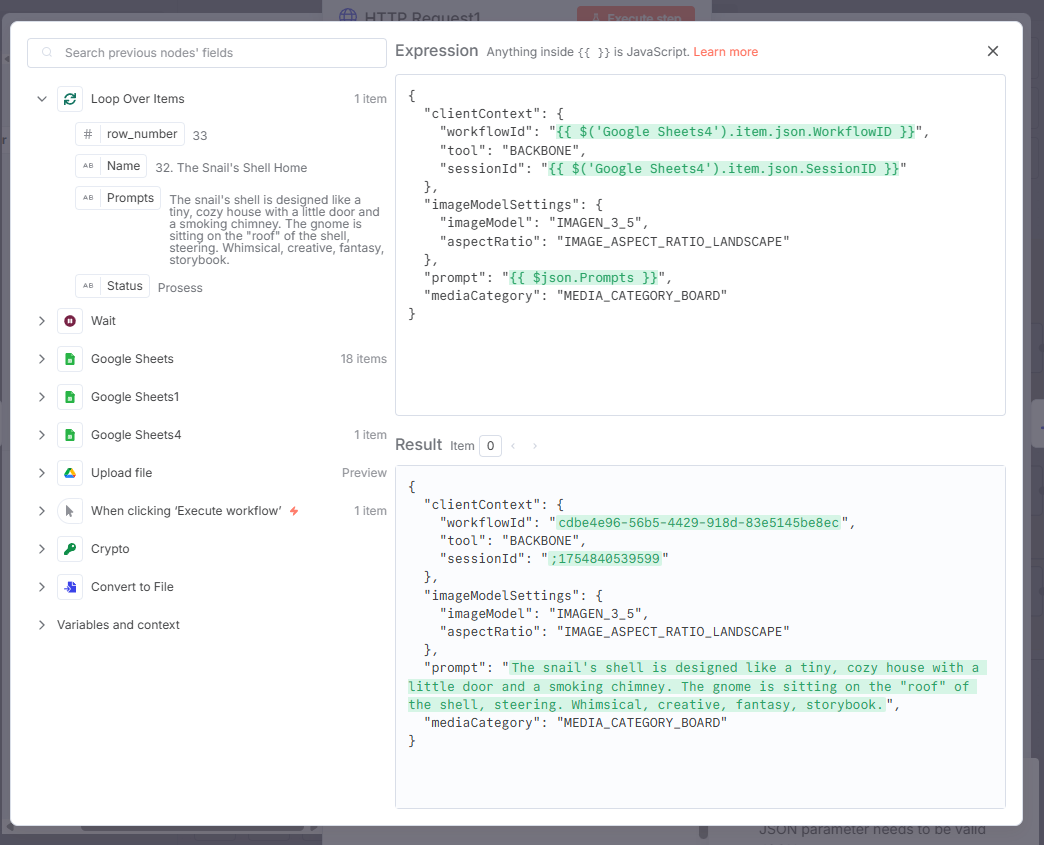Click the Wait node icon
The height and width of the screenshot is (845, 1044).
[x=69, y=321]
